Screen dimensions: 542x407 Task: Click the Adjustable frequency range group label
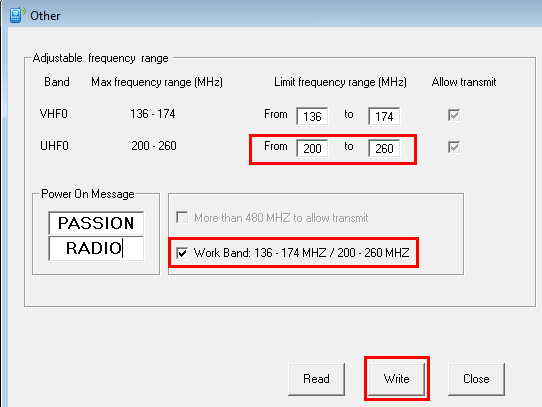tap(100, 58)
